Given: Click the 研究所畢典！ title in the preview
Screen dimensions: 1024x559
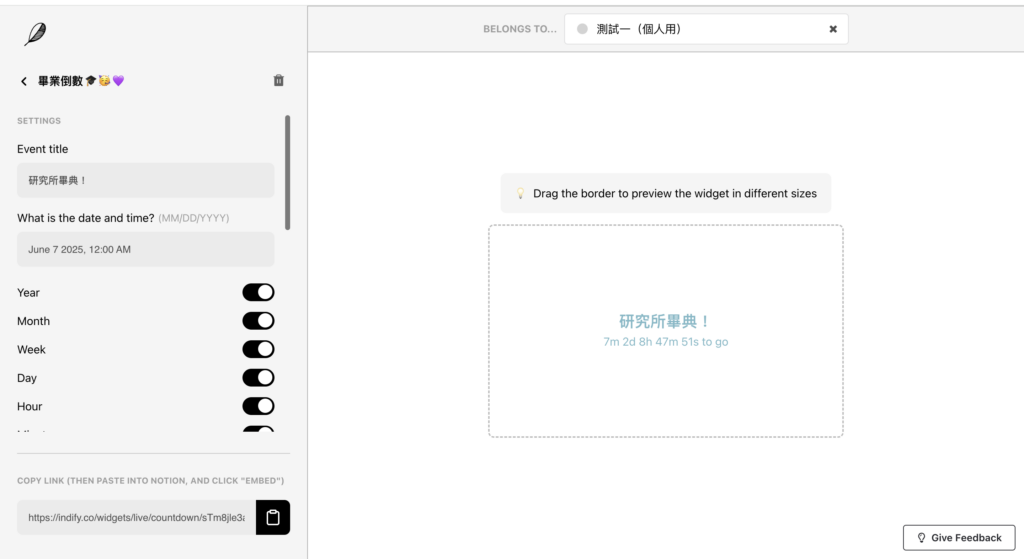Looking at the screenshot, I should (665, 321).
